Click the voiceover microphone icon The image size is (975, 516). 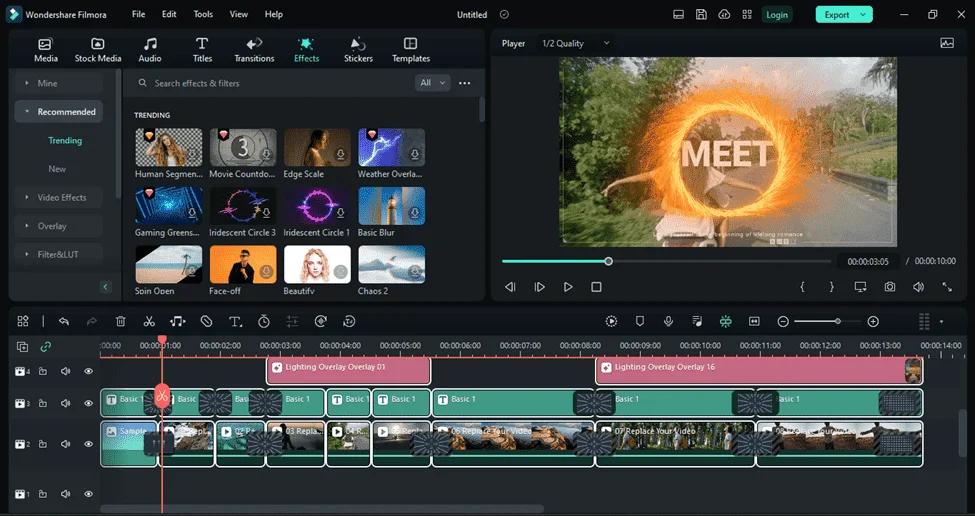(x=668, y=321)
